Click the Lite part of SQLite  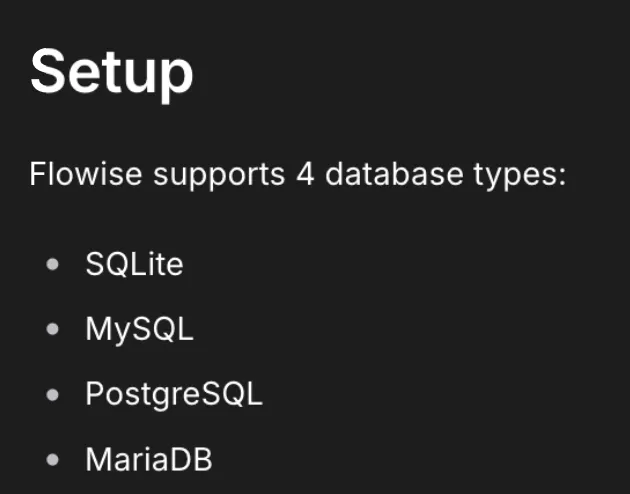(159, 265)
